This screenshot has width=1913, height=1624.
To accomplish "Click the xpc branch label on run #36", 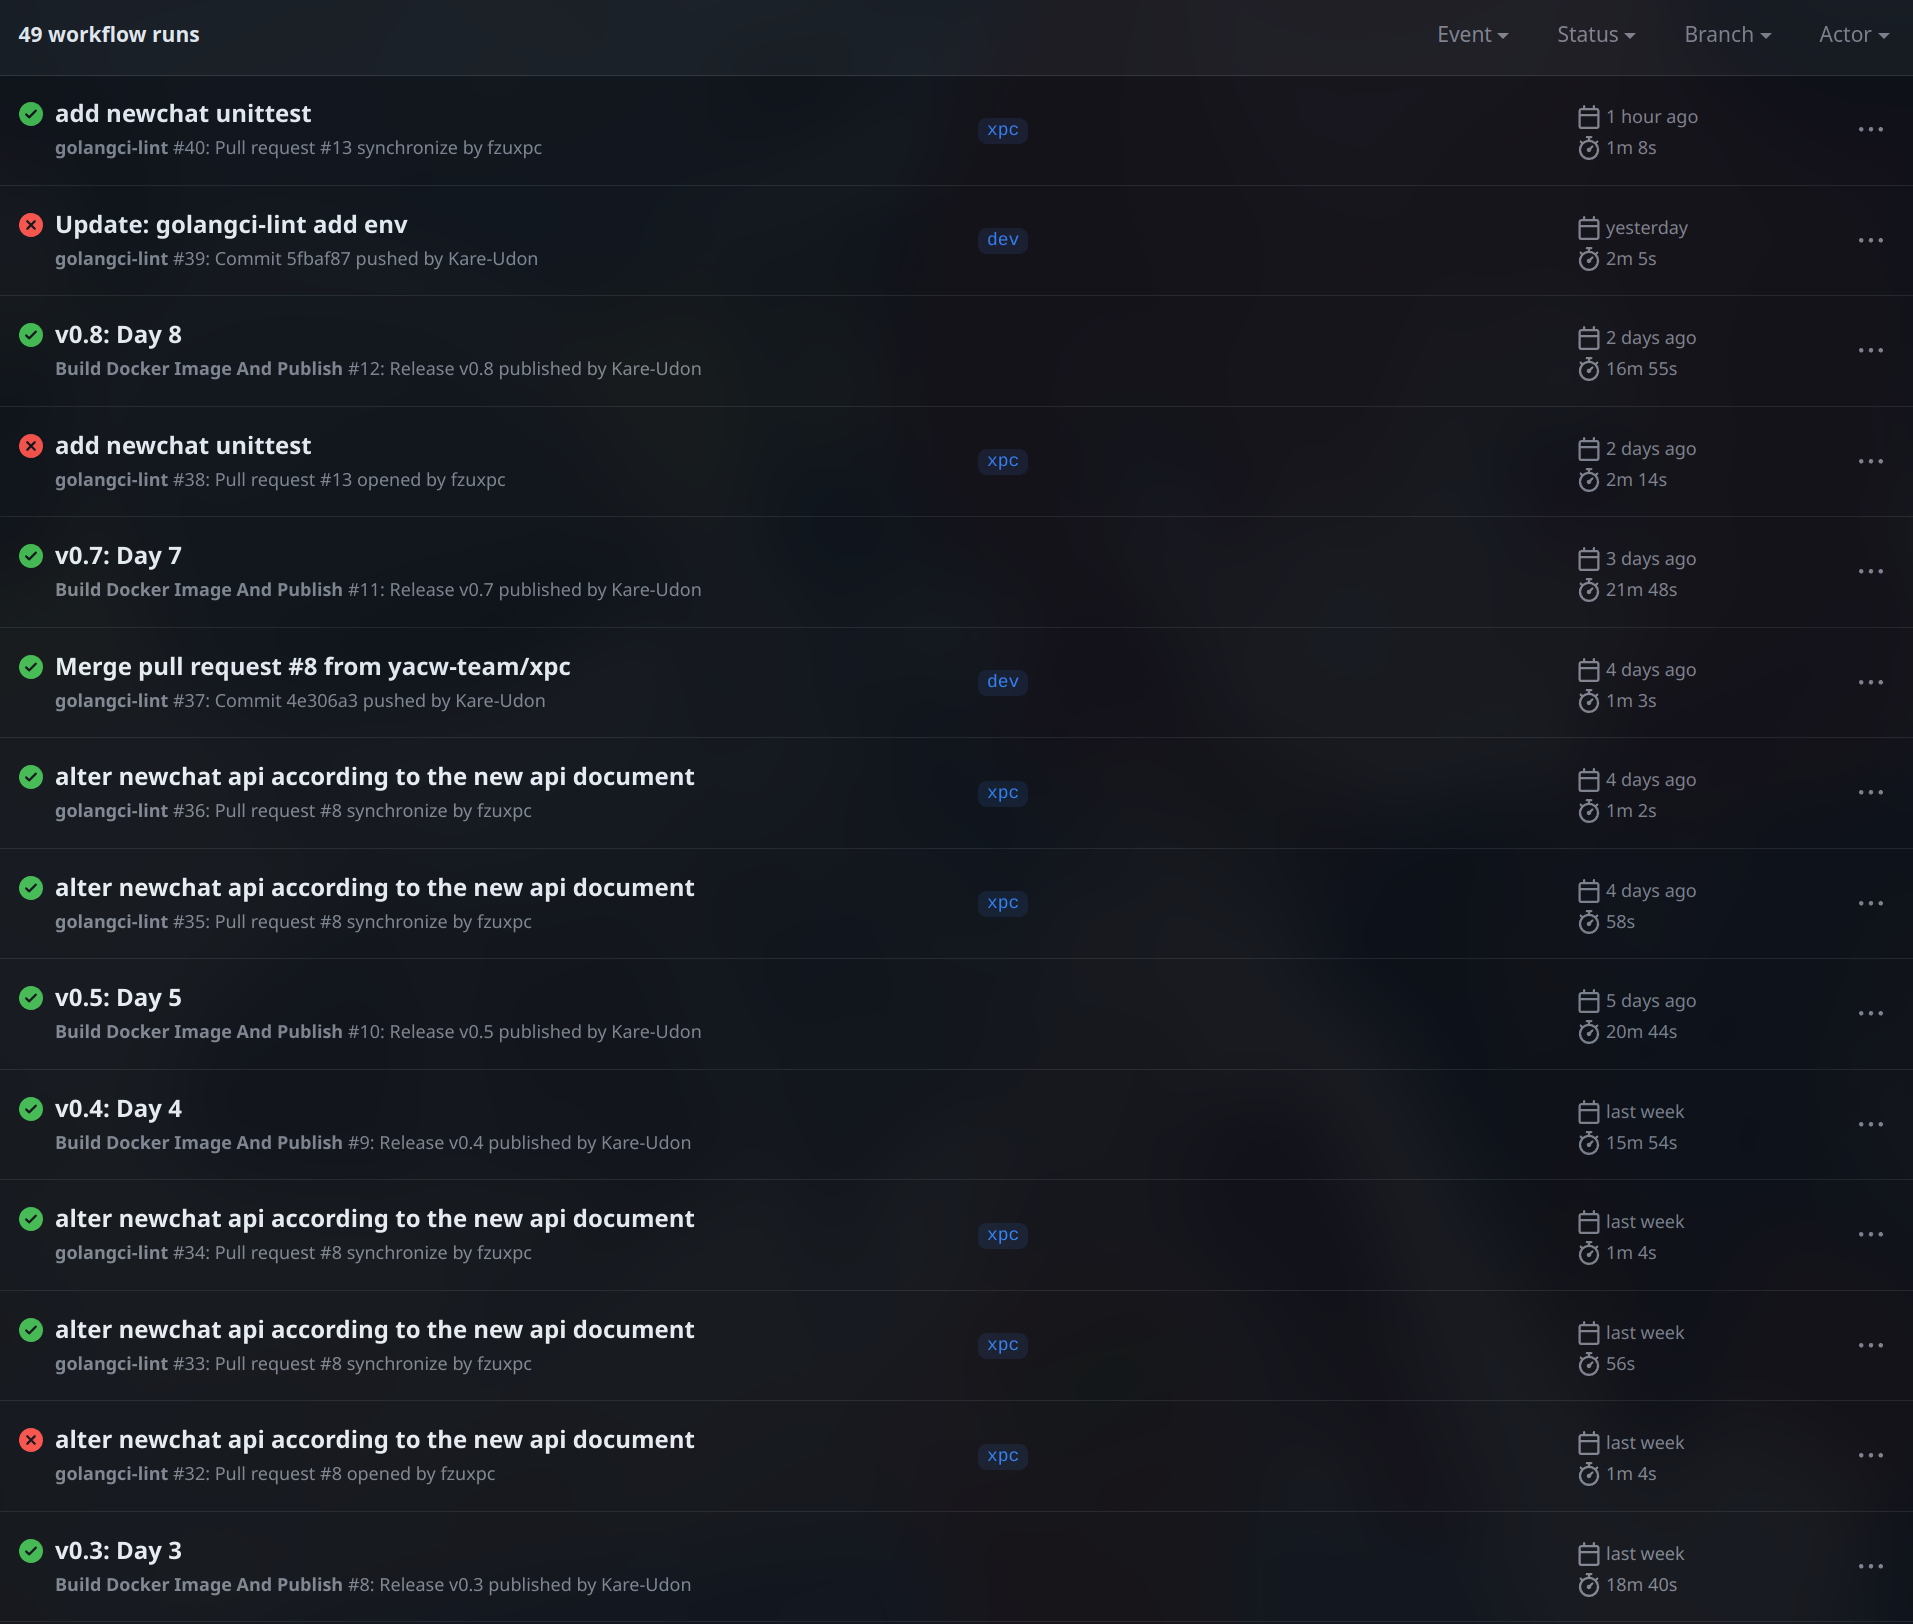I will [x=1002, y=793].
